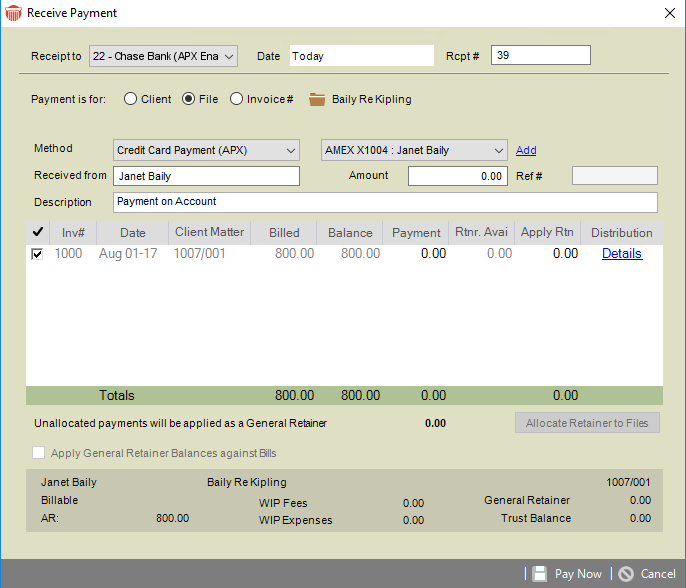Click the Billed 800.00 cell in invoice row

point(294,253)
